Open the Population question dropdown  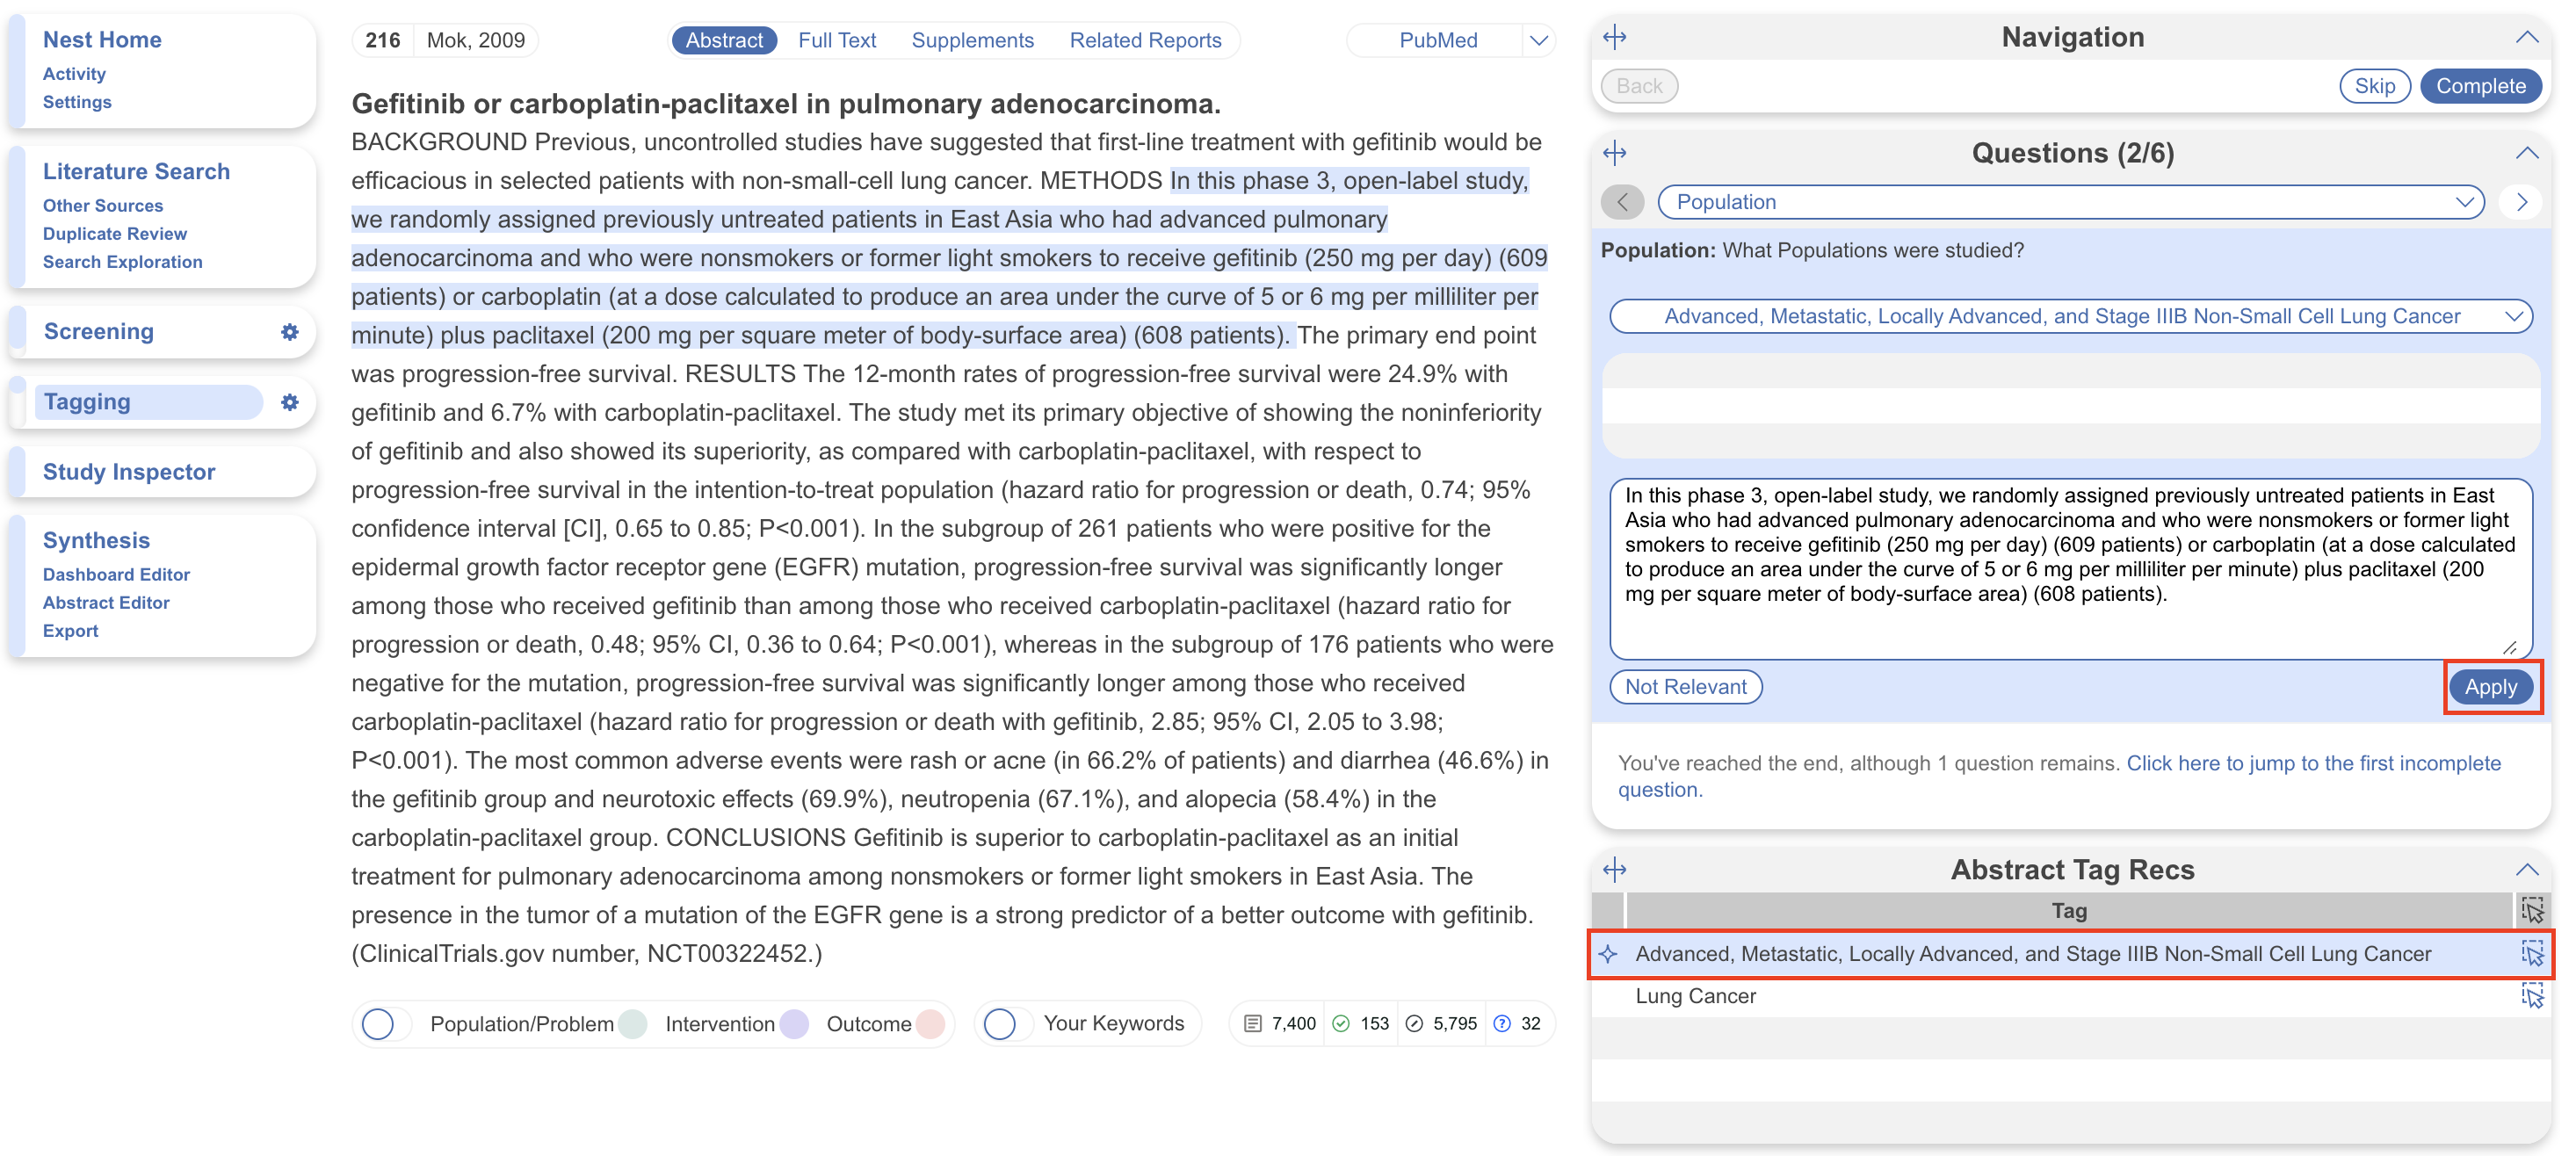tap(2069, 202)
